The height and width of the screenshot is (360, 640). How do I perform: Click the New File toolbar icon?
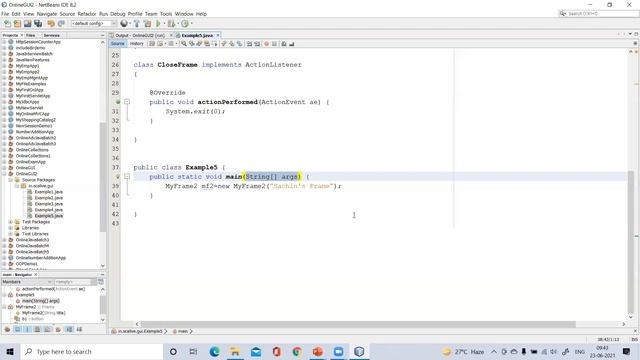coord(7,24)
